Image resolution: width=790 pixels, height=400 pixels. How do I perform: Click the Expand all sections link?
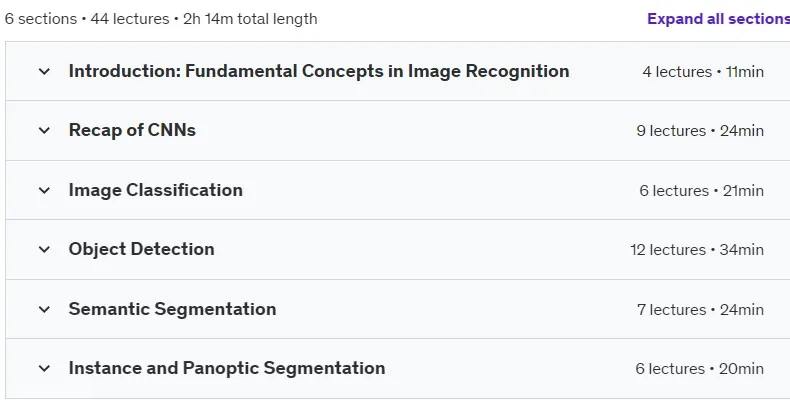pyautogui.click(x=718, y=19)
